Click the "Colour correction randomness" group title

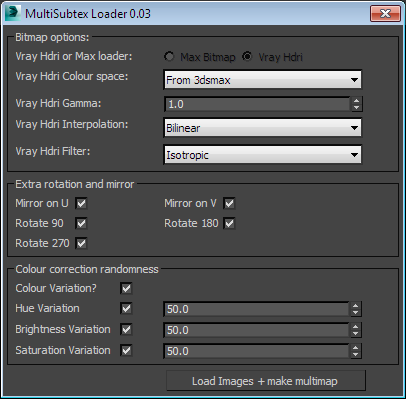pos(87,269)
